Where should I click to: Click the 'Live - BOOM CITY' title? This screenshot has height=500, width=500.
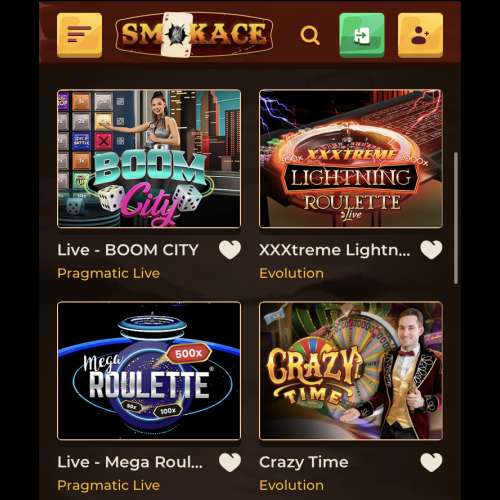click(x=128, y=250)
